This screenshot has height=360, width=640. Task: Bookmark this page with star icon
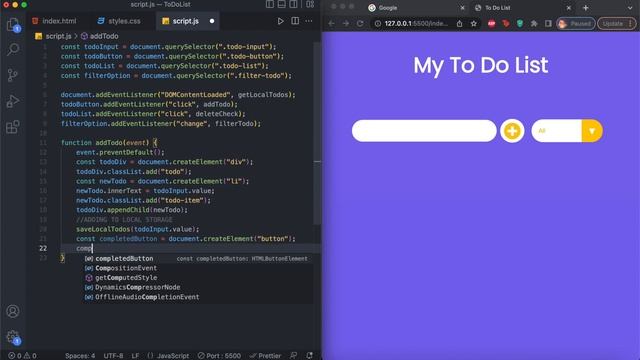tap(473, 24)
